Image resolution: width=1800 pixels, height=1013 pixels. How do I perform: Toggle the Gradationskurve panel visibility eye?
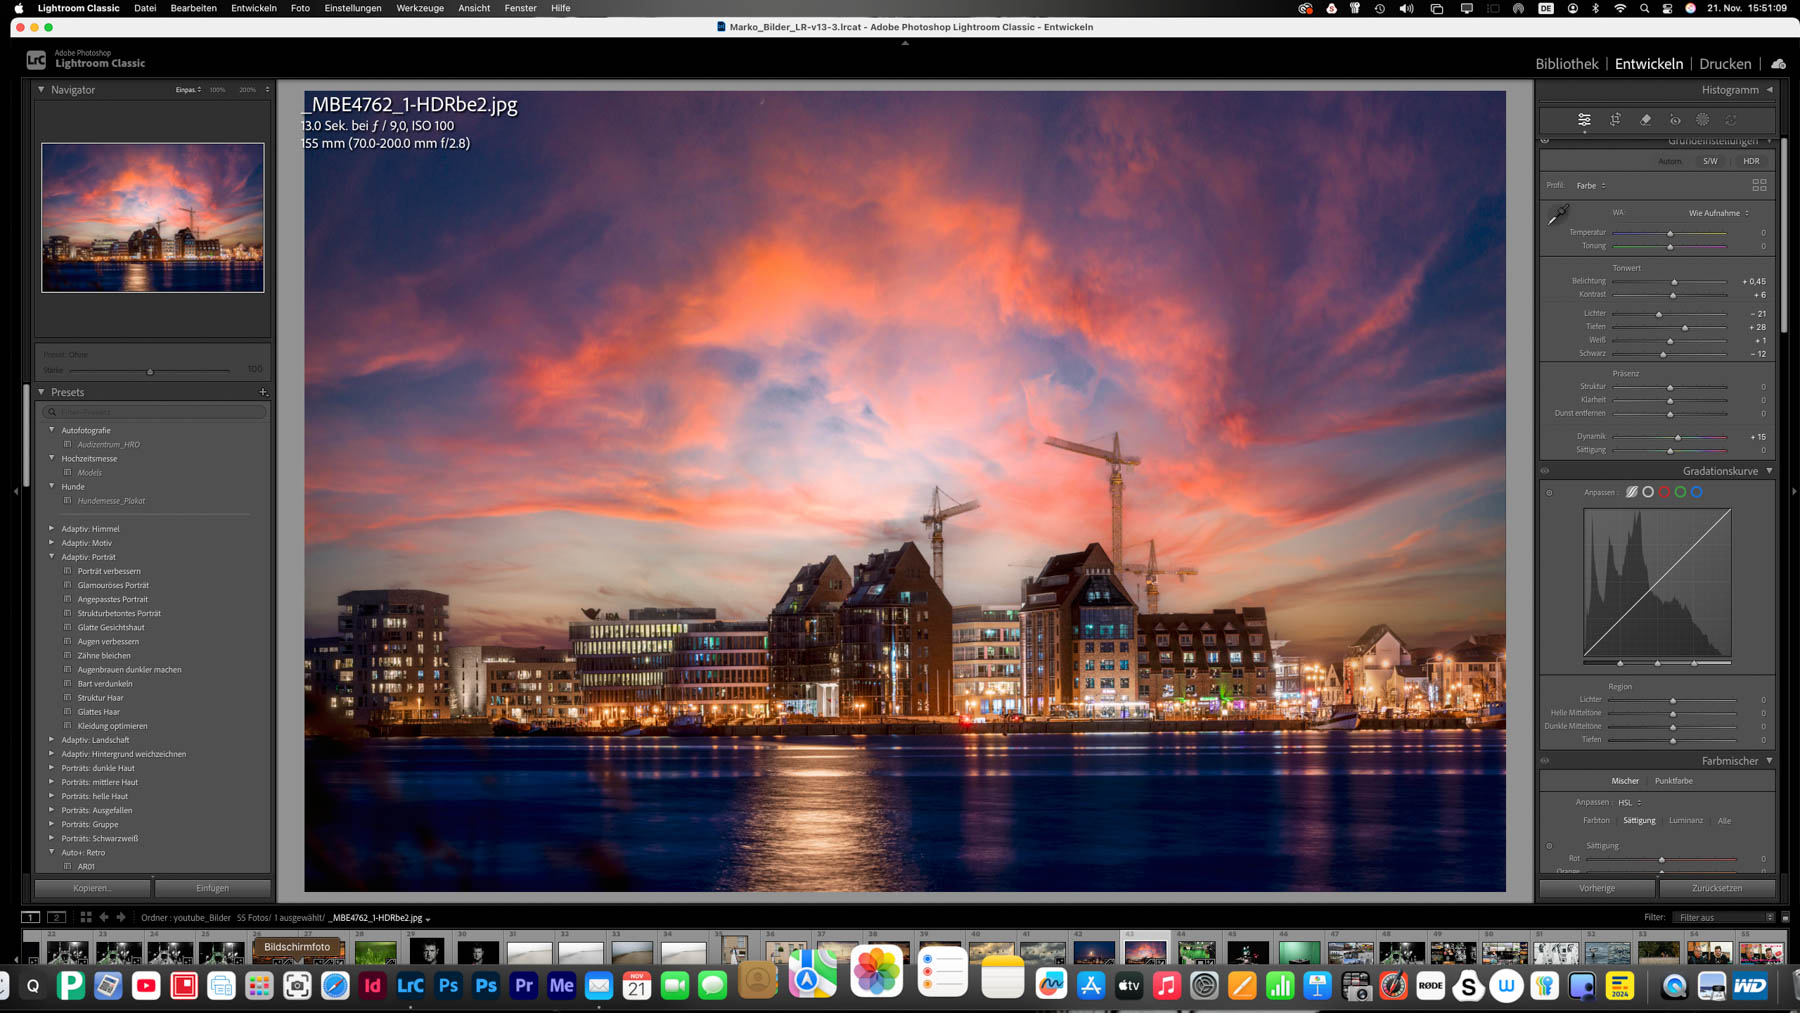[x=1545, y=471]
